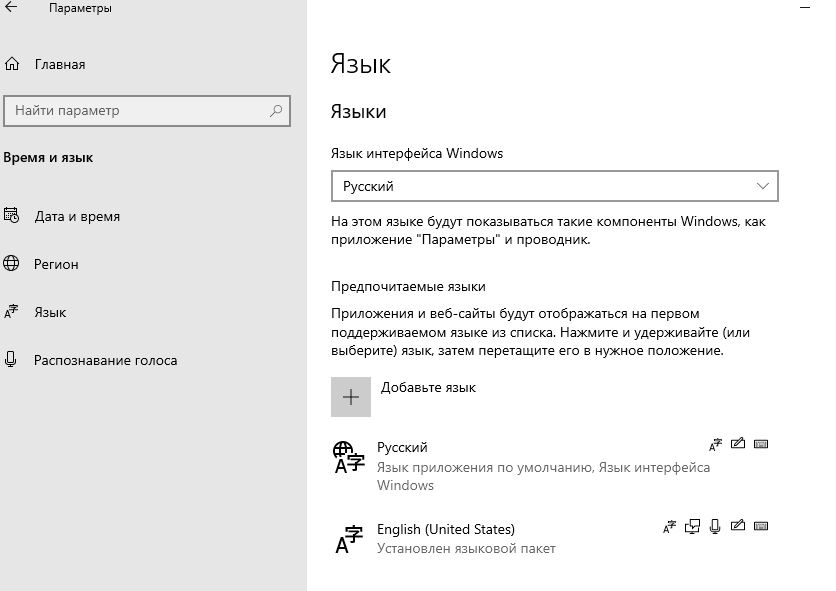Select the Русский language entry in the list
Screen dimensions: 836x591
[x=402, y=448]
